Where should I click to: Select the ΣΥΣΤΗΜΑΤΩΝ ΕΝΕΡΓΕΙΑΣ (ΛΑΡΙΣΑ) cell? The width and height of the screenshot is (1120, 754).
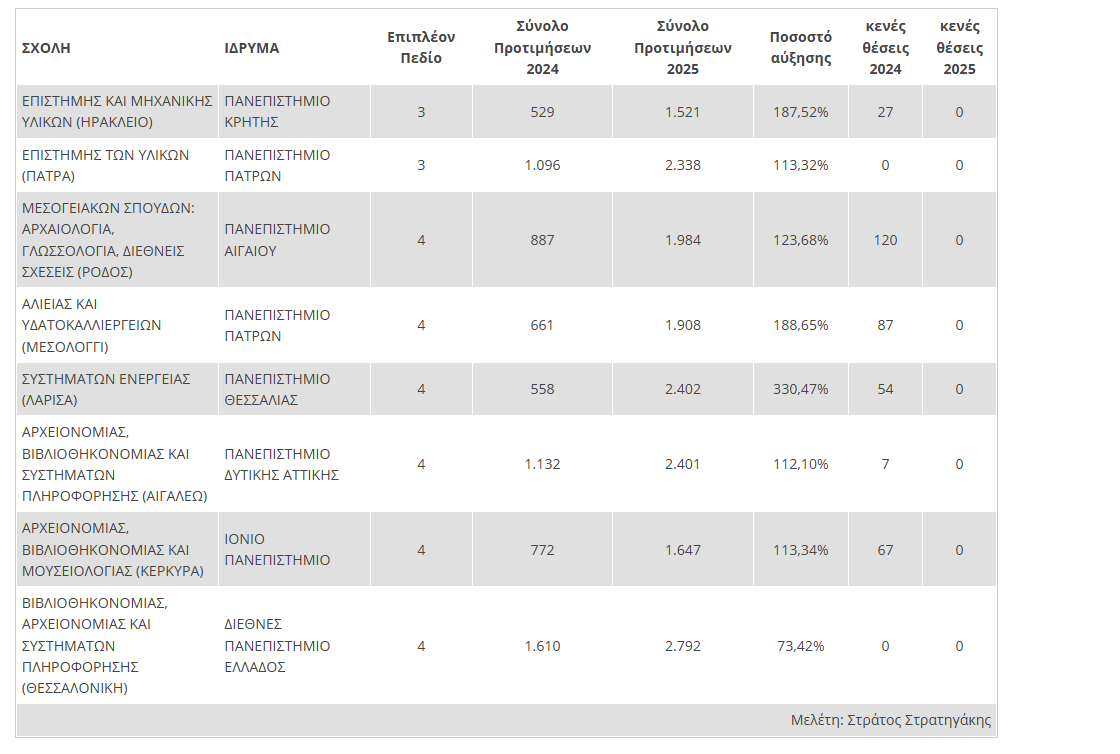(x=106, y=389)
